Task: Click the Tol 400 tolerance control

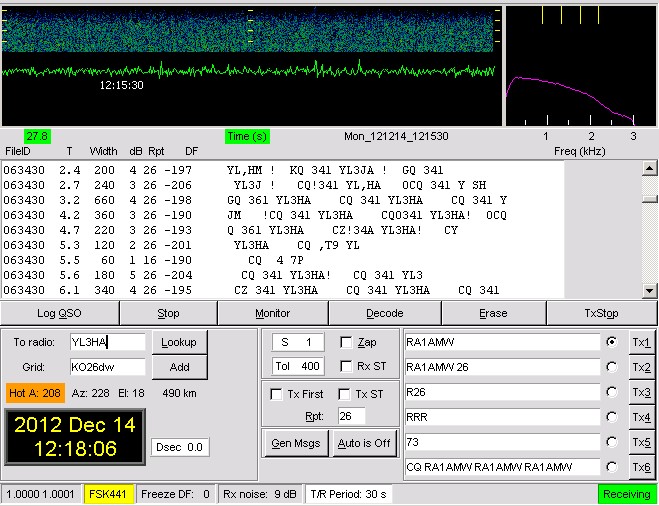Action: click(x=298, y=366)
